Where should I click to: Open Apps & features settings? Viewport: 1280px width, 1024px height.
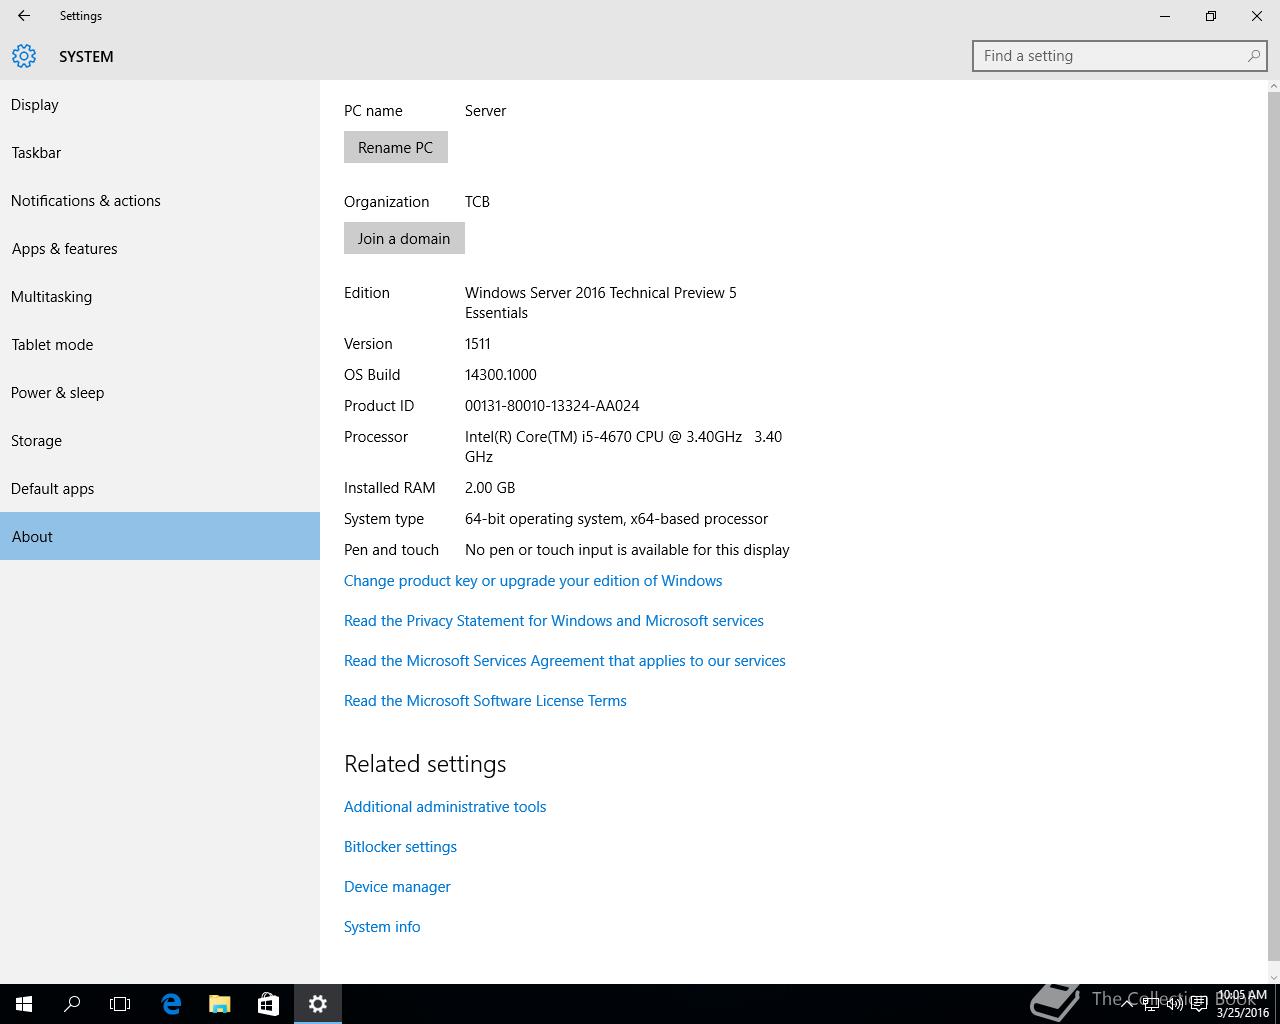[160, 249]
